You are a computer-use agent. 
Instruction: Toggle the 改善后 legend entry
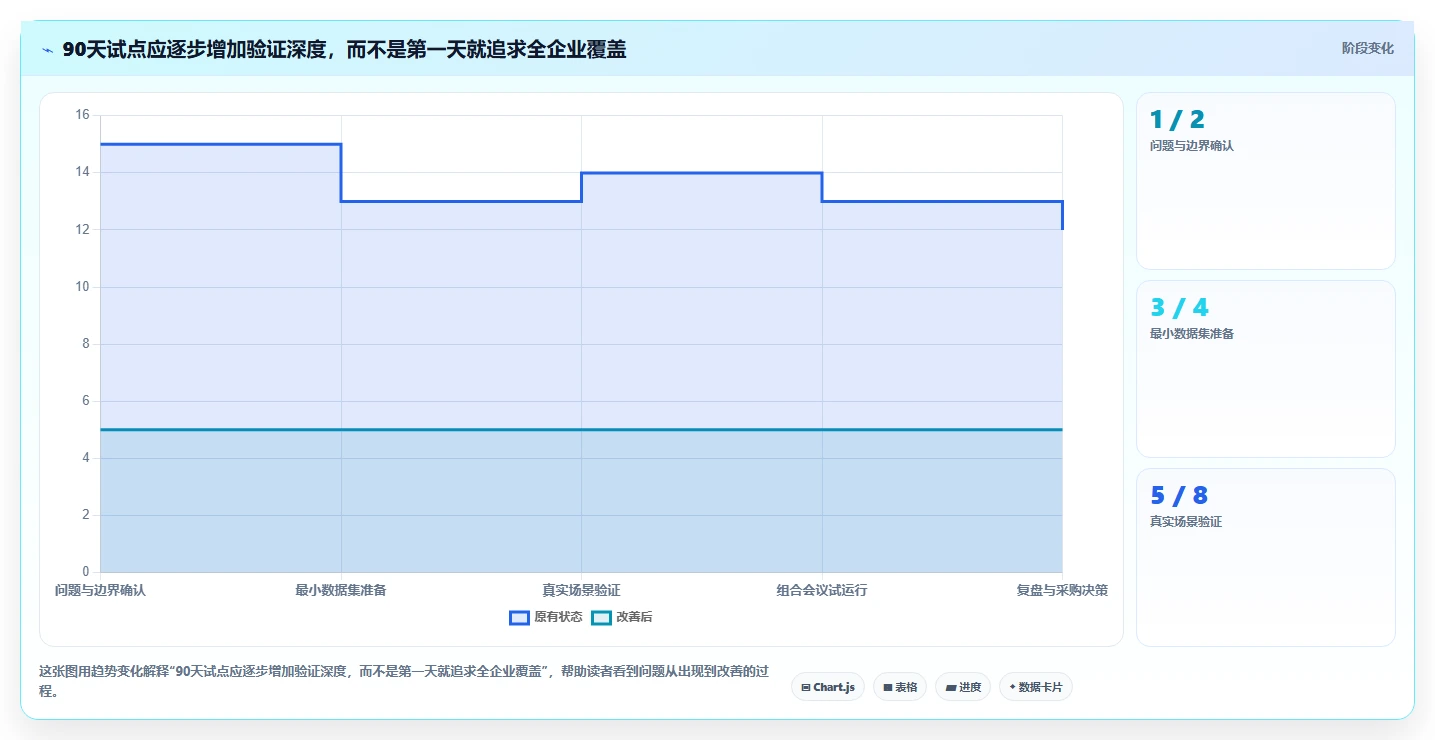click(622, 617)
